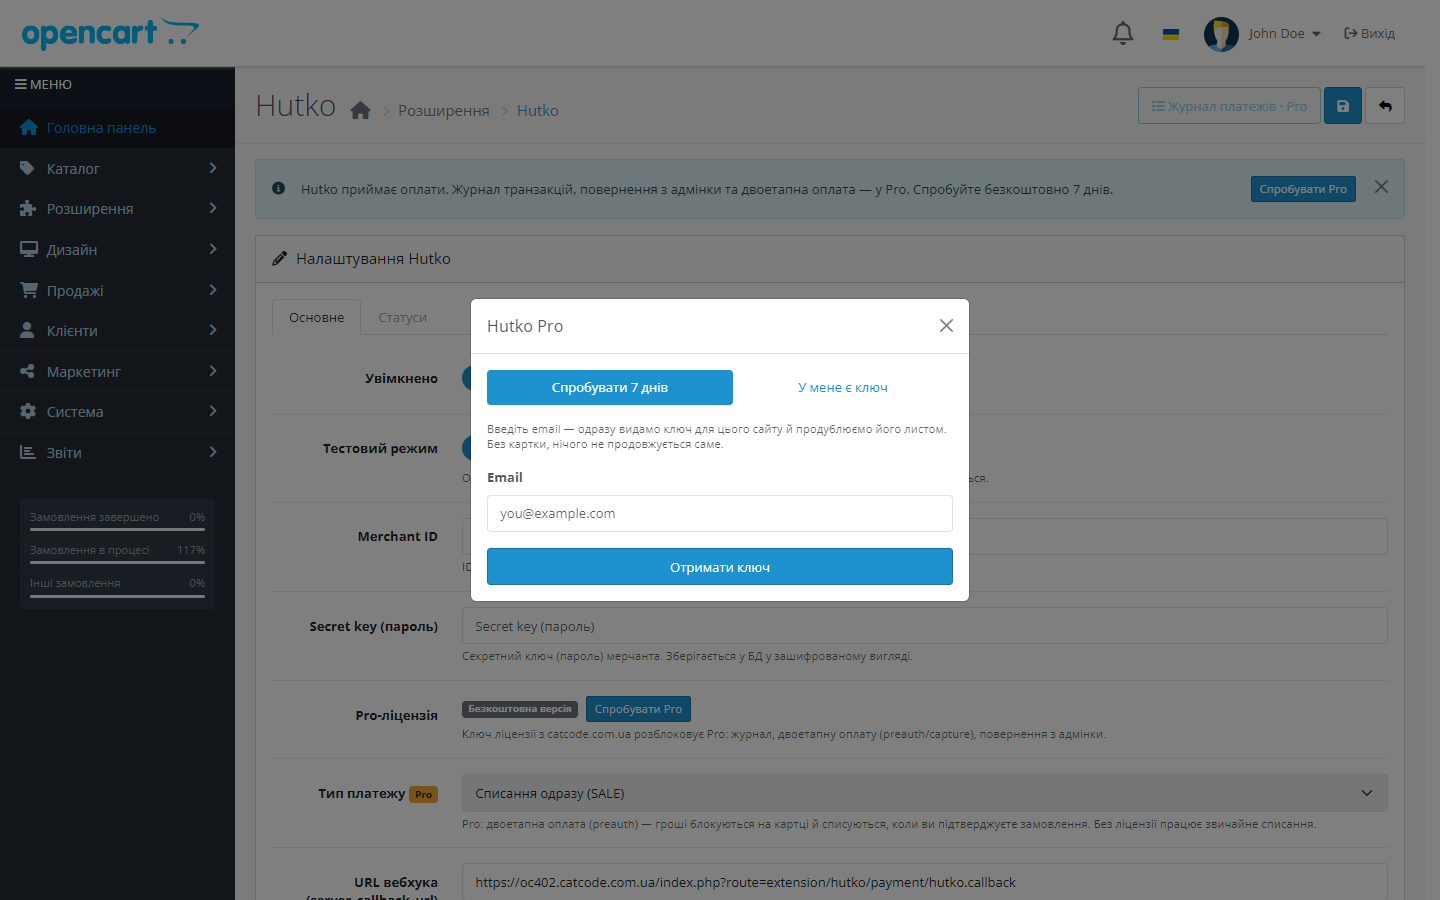Switch language via the Ukrainian flag

[x=1171, y=34]
